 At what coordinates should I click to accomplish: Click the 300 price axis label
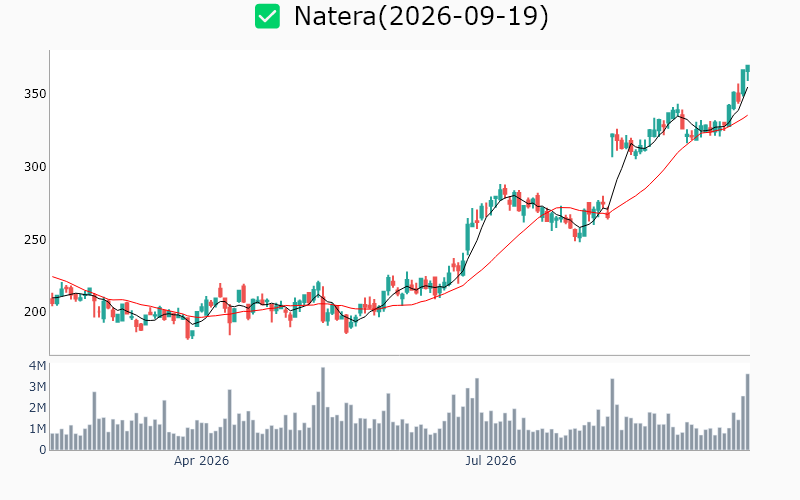coord(35,167)
